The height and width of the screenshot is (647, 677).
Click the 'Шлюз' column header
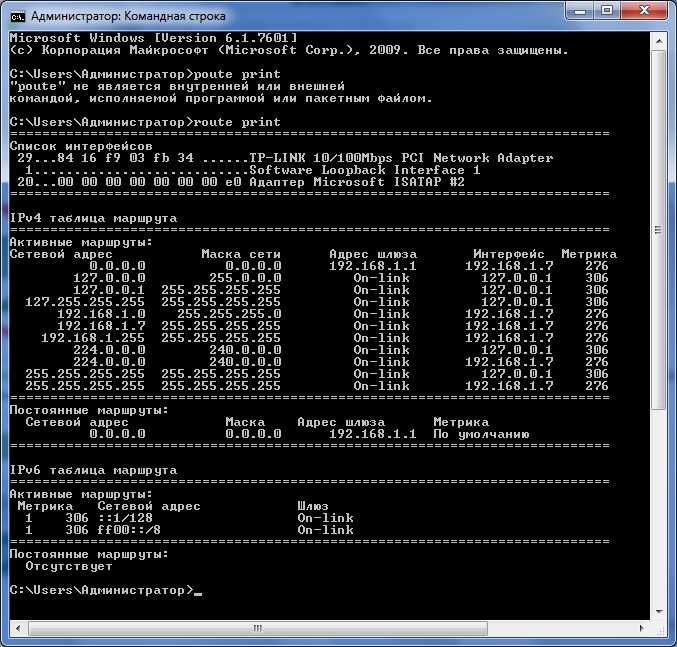[313, 506]
